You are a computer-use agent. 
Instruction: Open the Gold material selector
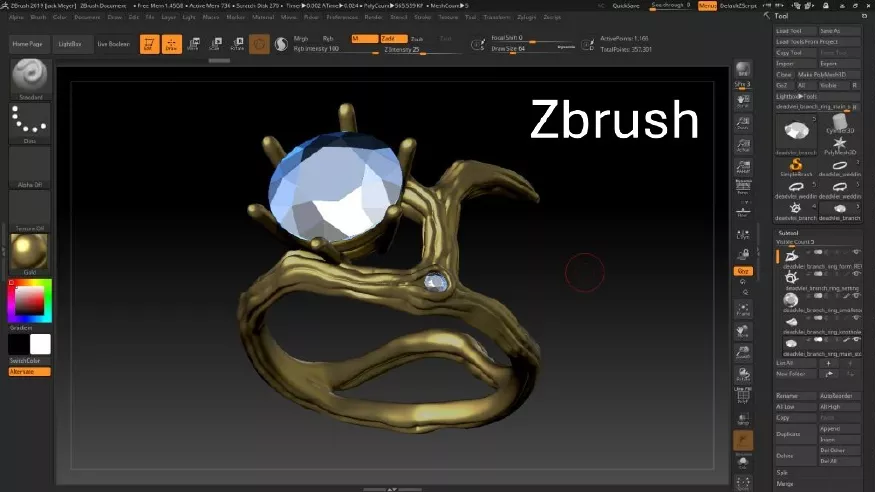pos(30,254)
